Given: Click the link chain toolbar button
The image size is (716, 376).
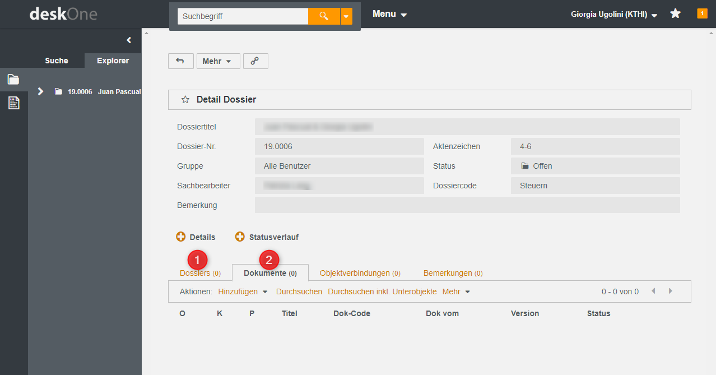Looking at the screenshot, I should (256, 61).
